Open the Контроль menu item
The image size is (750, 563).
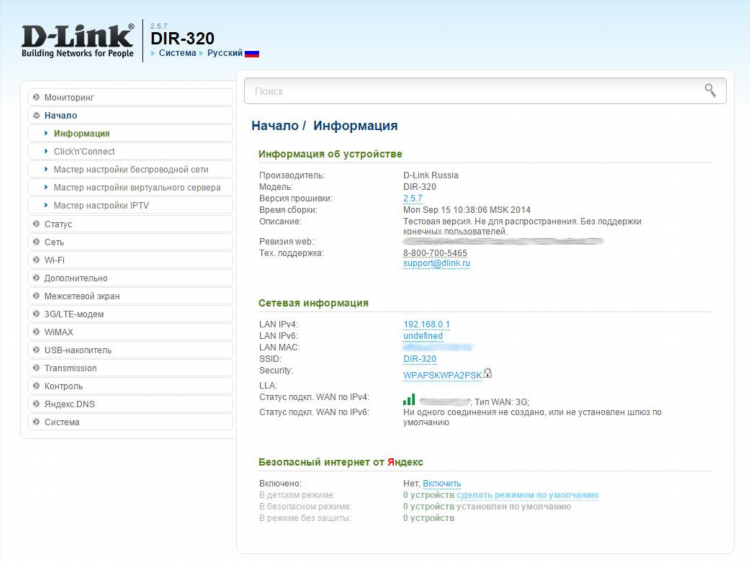click(130, 386)
